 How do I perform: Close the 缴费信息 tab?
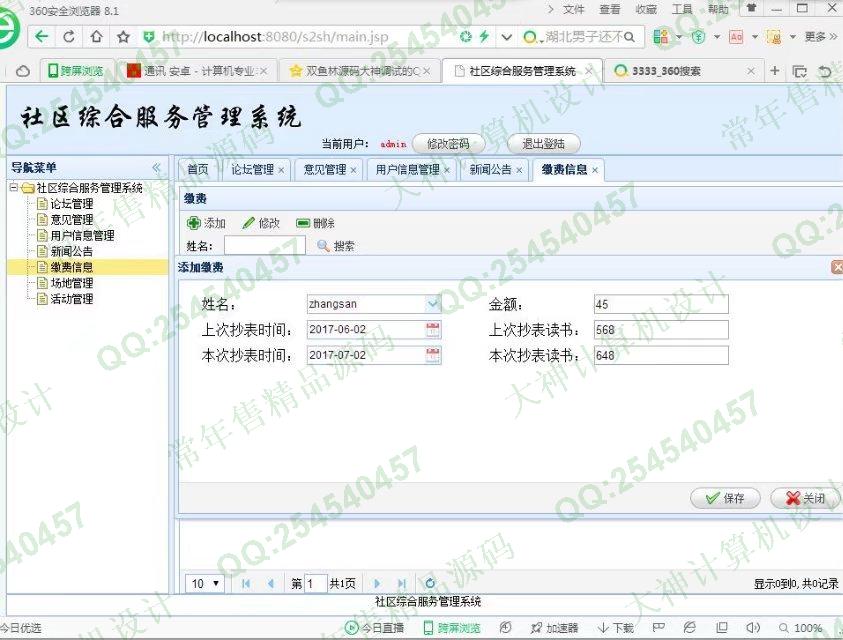[595, 170]
